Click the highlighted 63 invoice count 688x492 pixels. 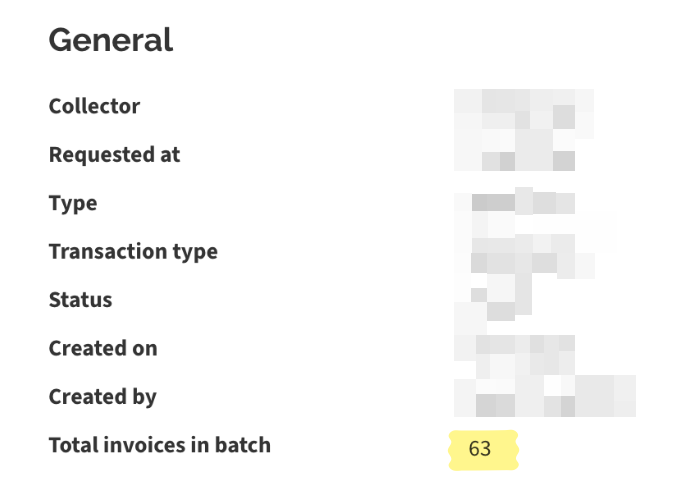481,449
